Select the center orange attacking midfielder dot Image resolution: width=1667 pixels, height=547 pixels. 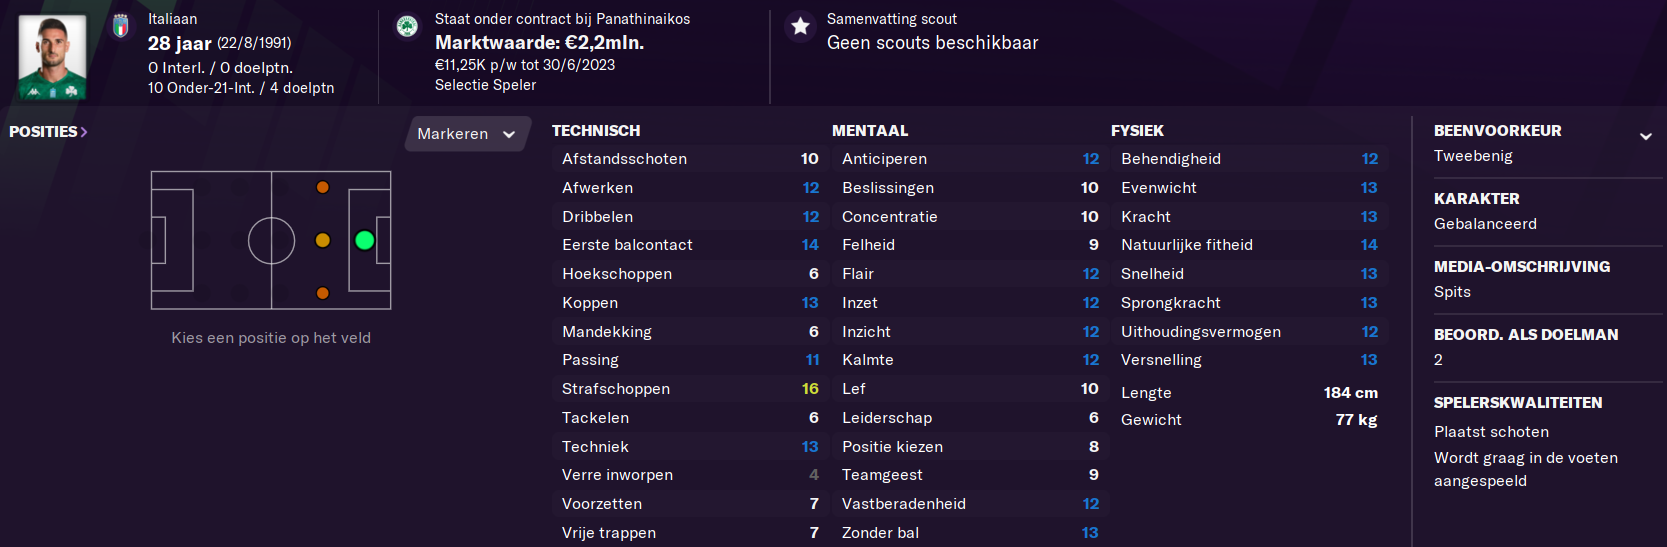pos(322,240)
